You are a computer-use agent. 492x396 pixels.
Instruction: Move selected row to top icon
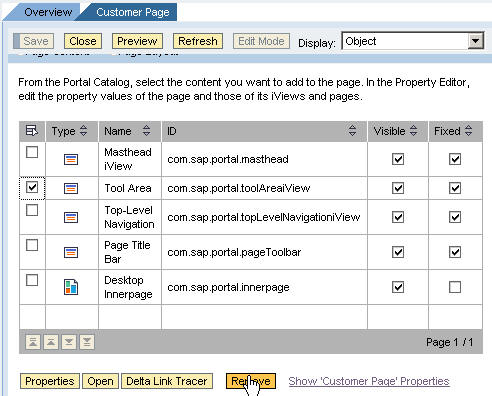[33, 342]
